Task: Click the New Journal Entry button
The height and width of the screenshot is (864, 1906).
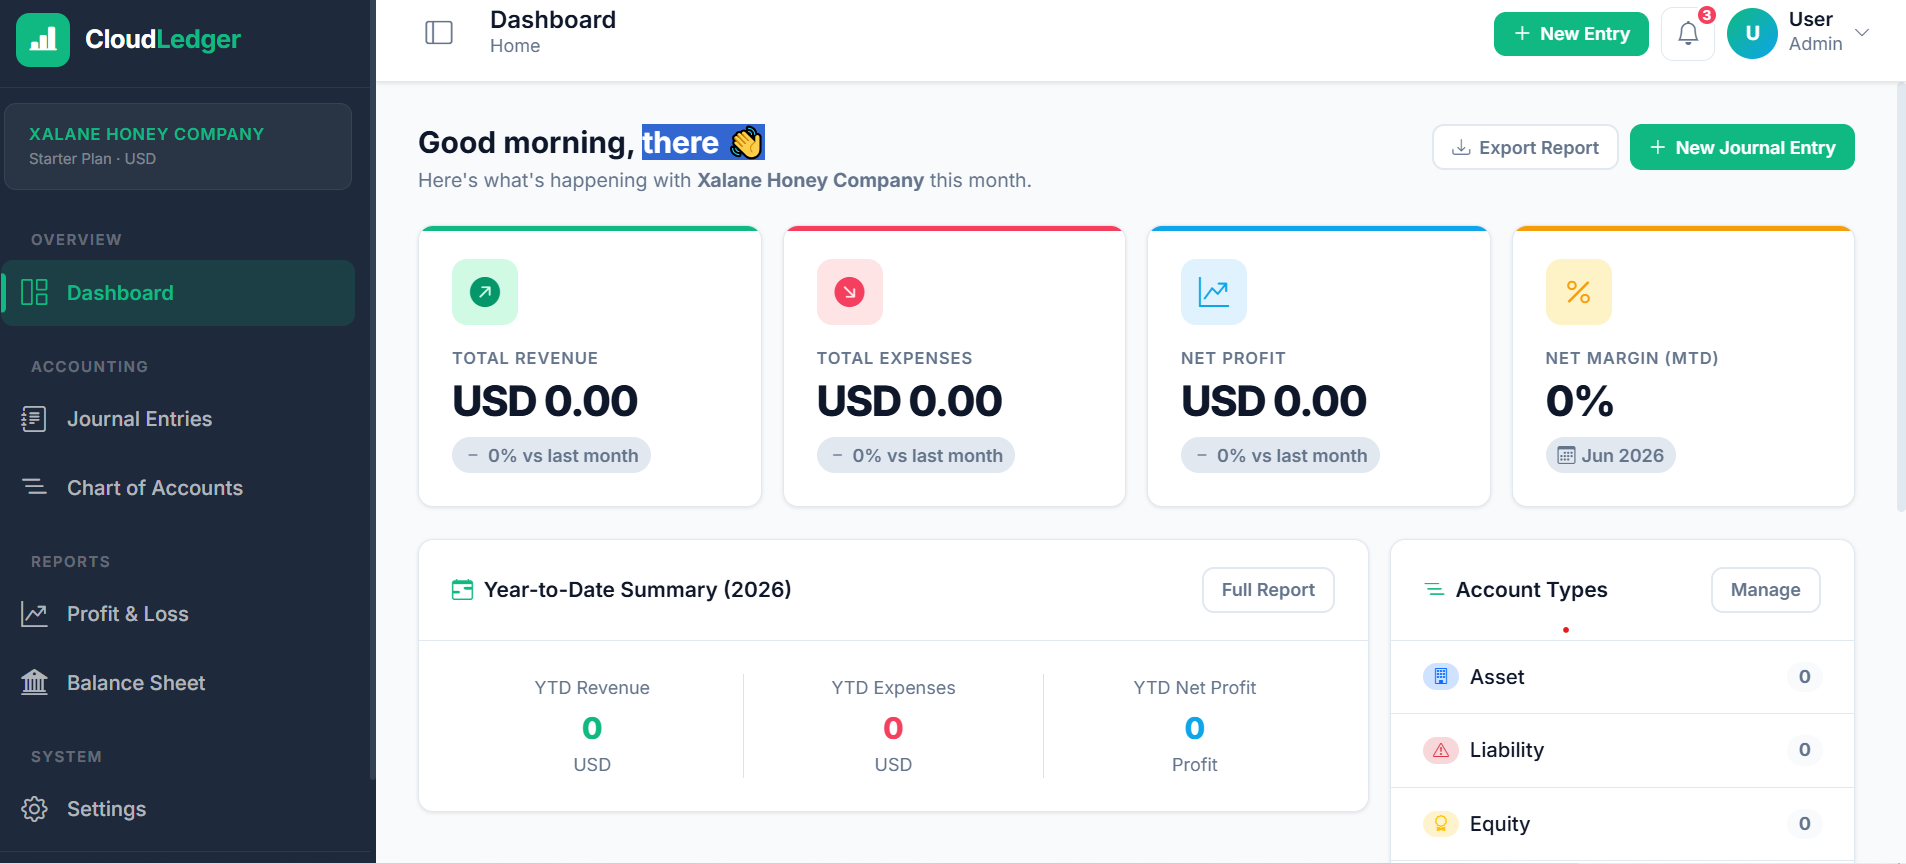Action: pos(1742,147)
